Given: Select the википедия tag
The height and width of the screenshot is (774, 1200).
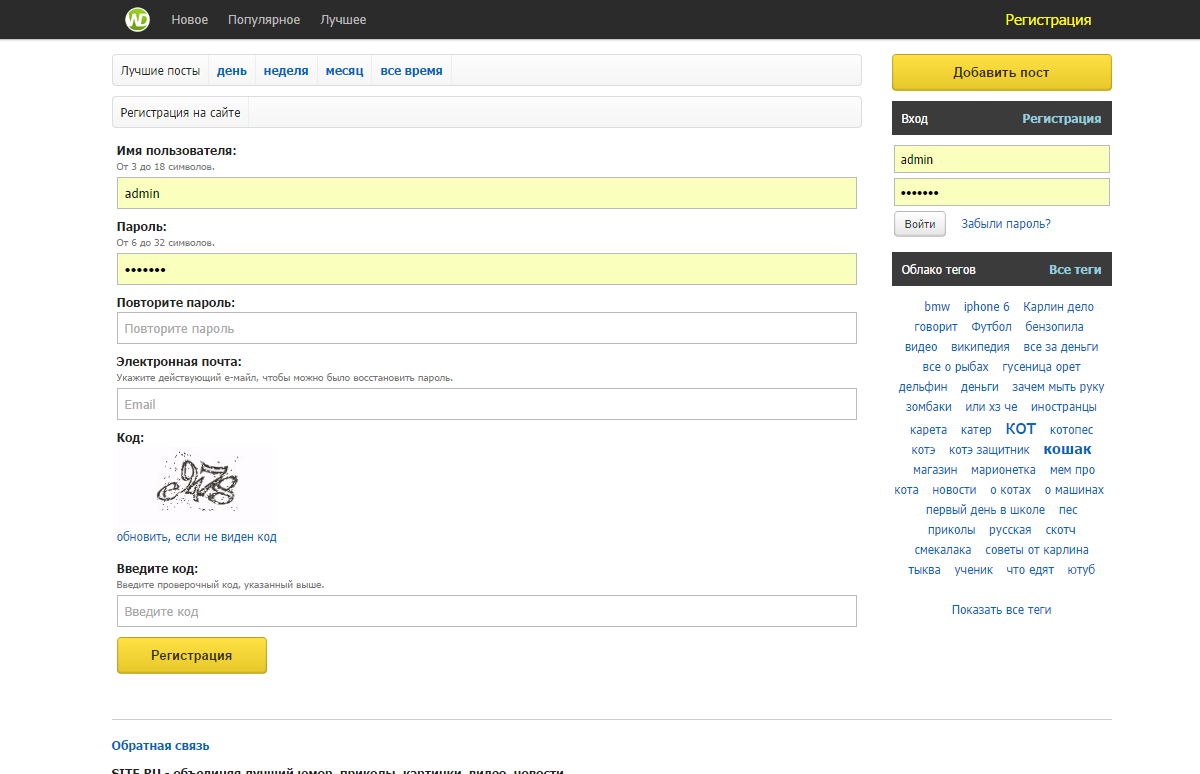Looking at the screenshot, I should 980,347.
